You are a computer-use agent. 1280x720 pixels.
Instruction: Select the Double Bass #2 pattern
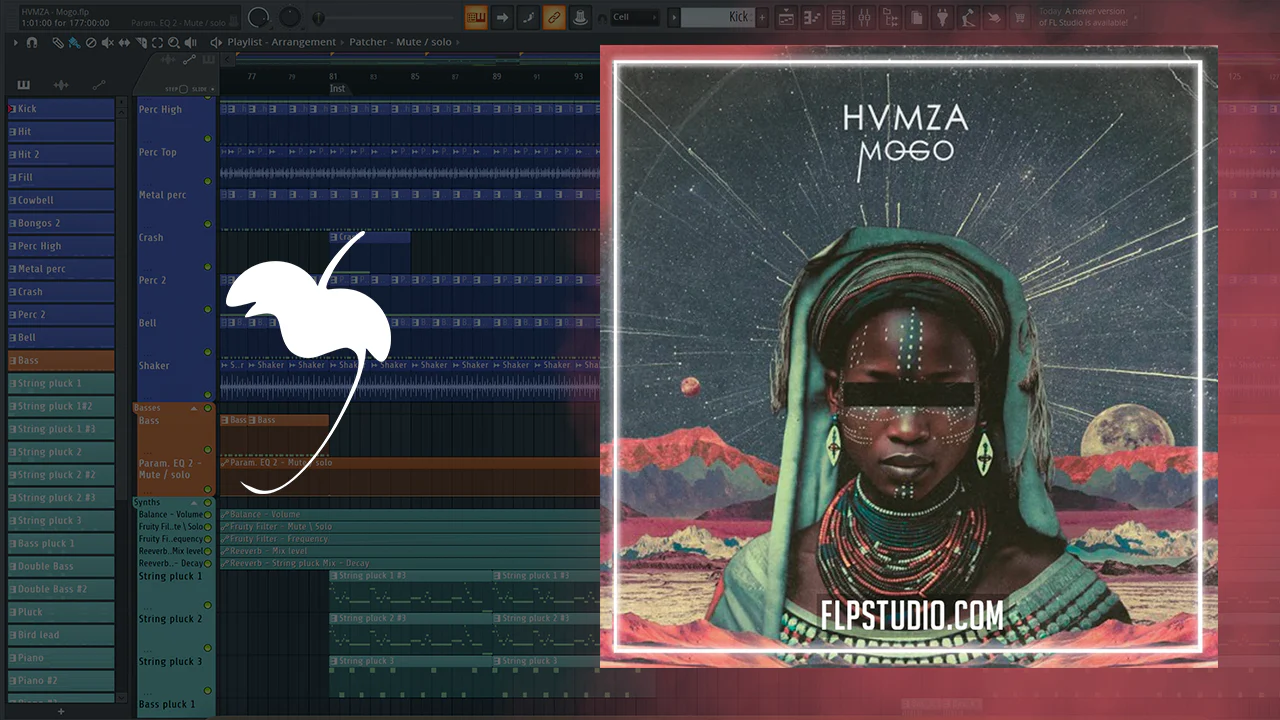click(x=61, y=589)
